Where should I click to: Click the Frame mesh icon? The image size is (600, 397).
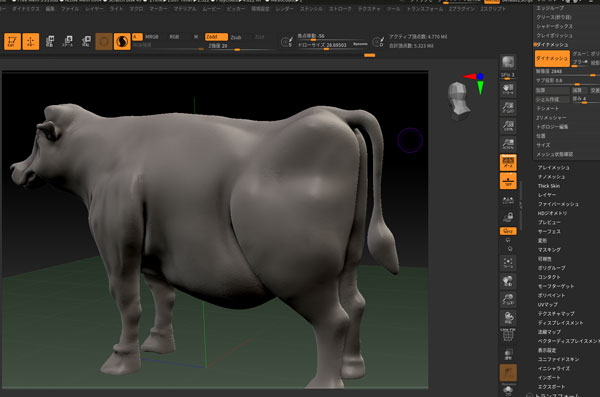[x=508, y=263]
